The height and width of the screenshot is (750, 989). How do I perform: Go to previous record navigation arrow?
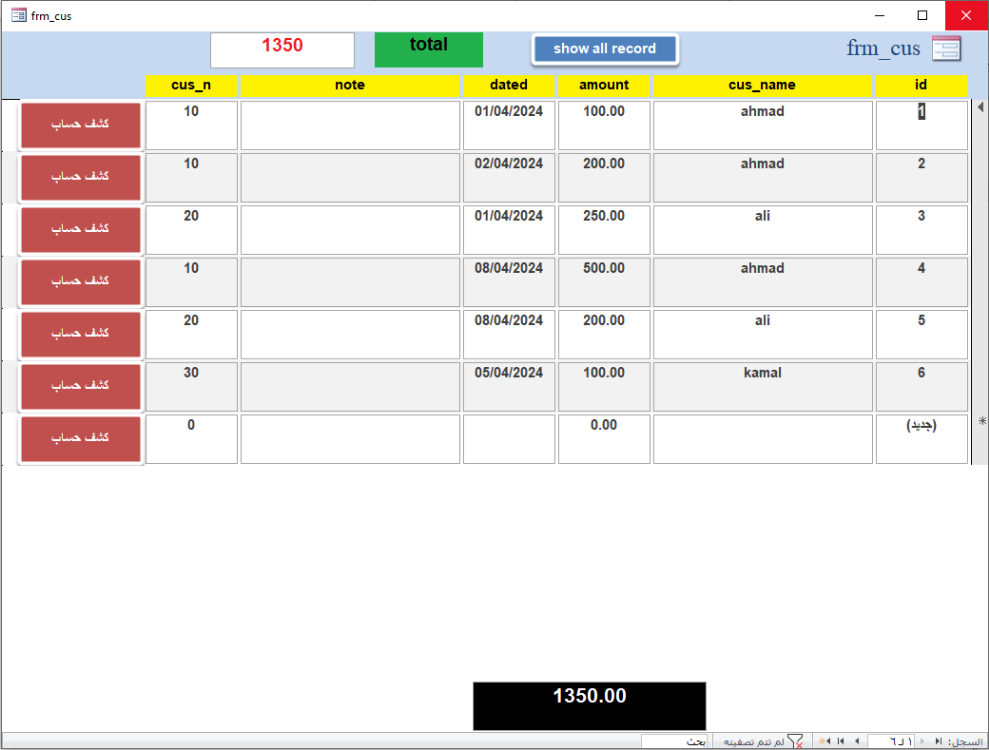pyautogui.click(x=922, y=741)
